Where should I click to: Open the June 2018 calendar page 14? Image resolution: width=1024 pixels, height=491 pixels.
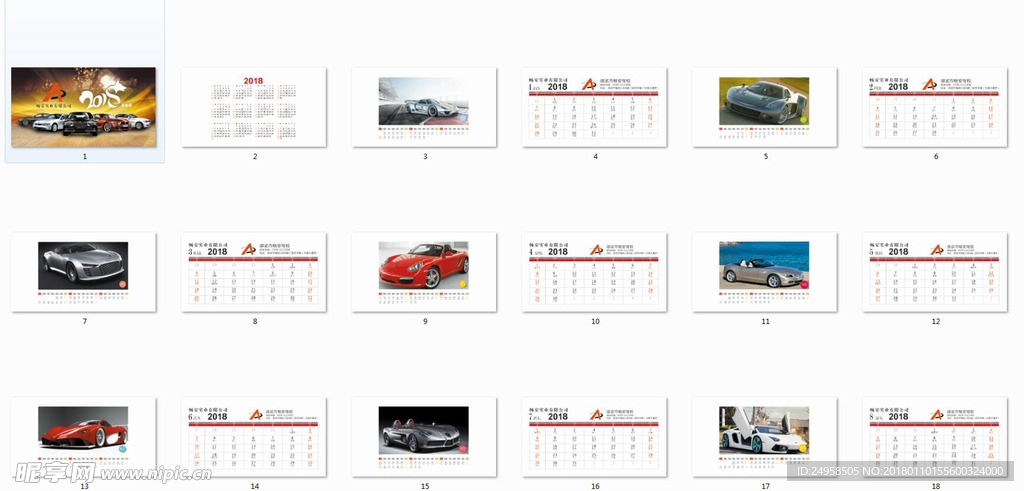(x=254, y=436)
